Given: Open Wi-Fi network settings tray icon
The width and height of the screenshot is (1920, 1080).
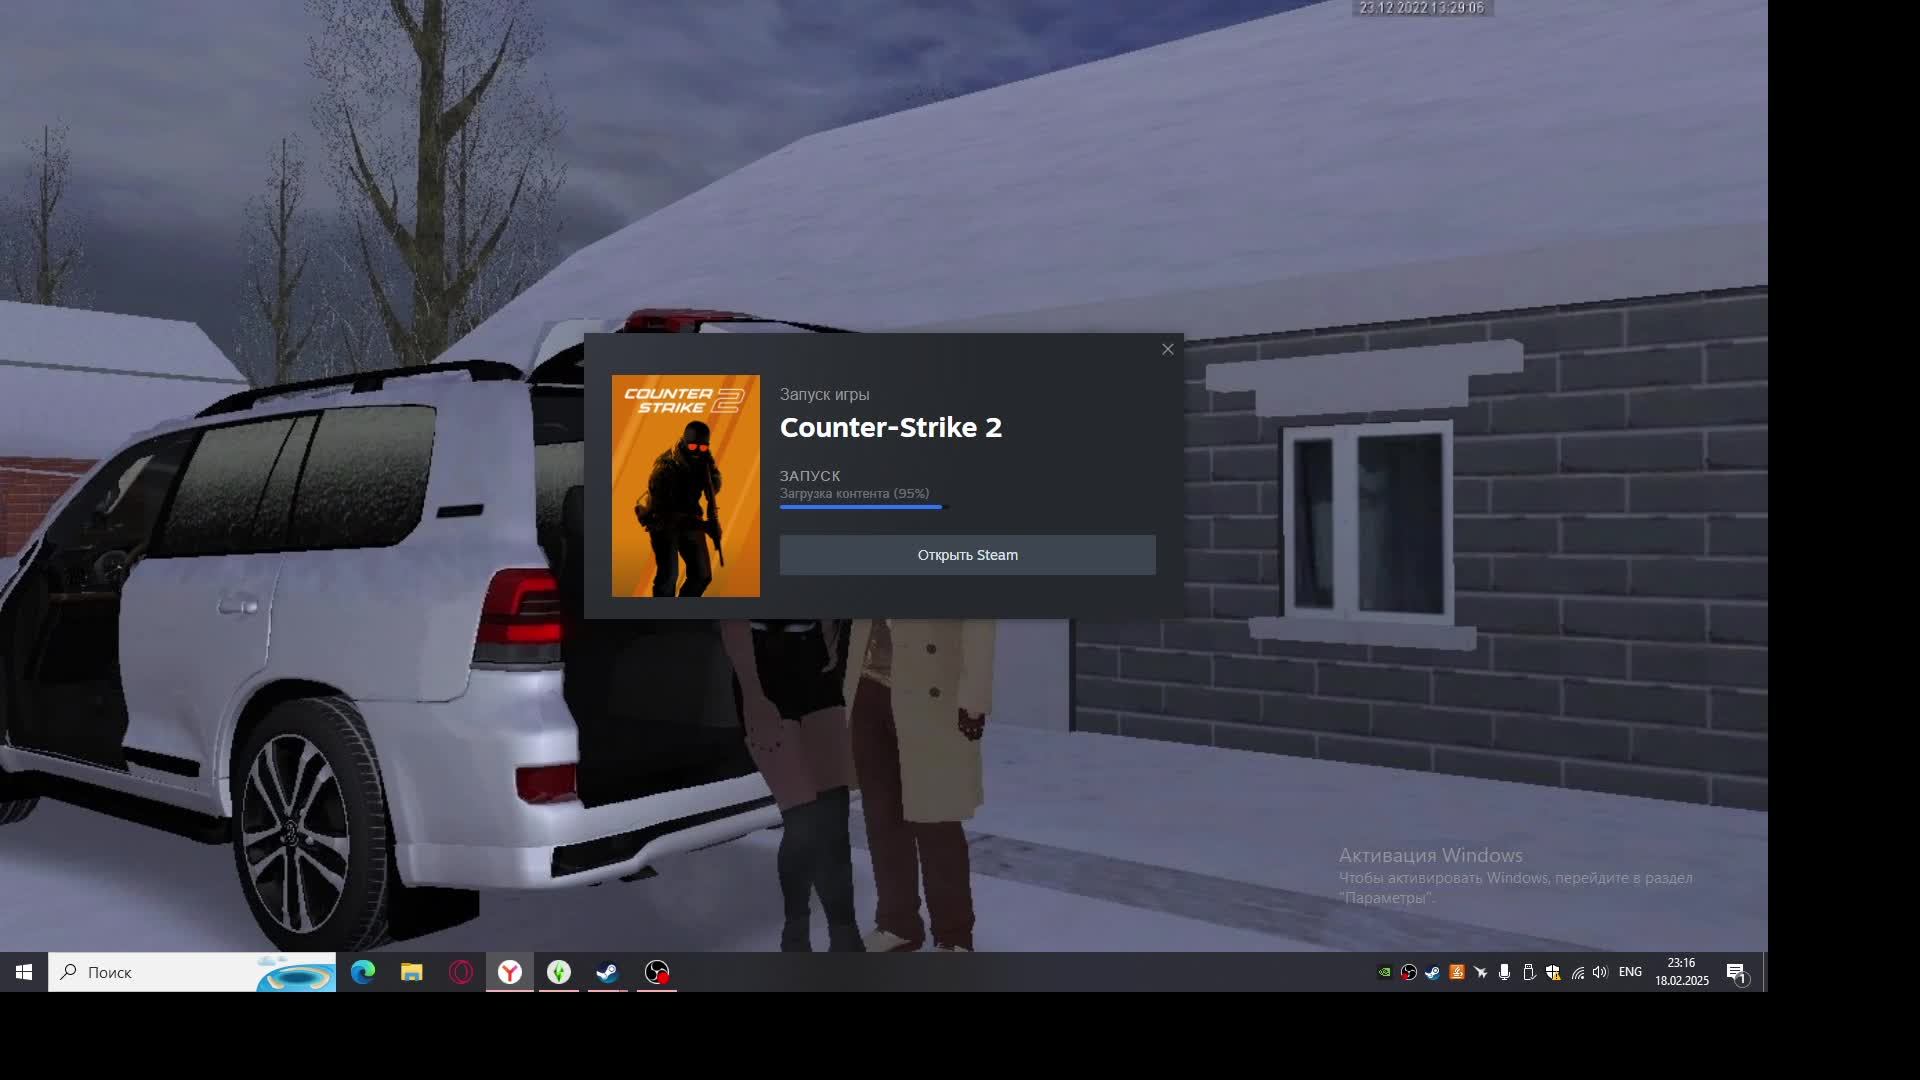Looking at the screenshot, I should point(1577,972).
